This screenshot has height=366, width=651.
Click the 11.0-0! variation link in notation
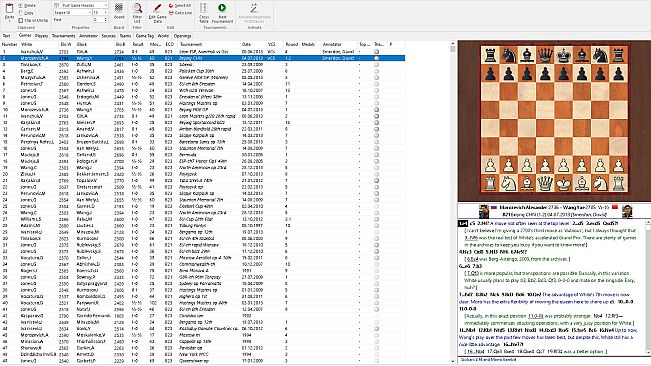(x=536, y=316)
